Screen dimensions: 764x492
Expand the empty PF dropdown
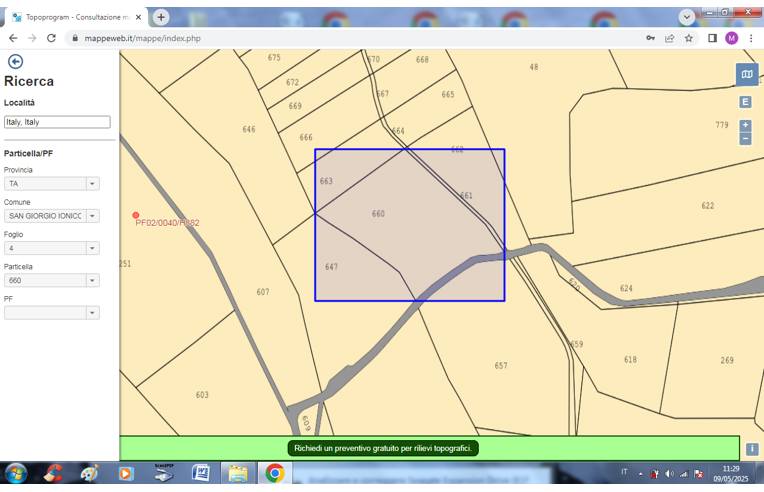click(92, 312)
